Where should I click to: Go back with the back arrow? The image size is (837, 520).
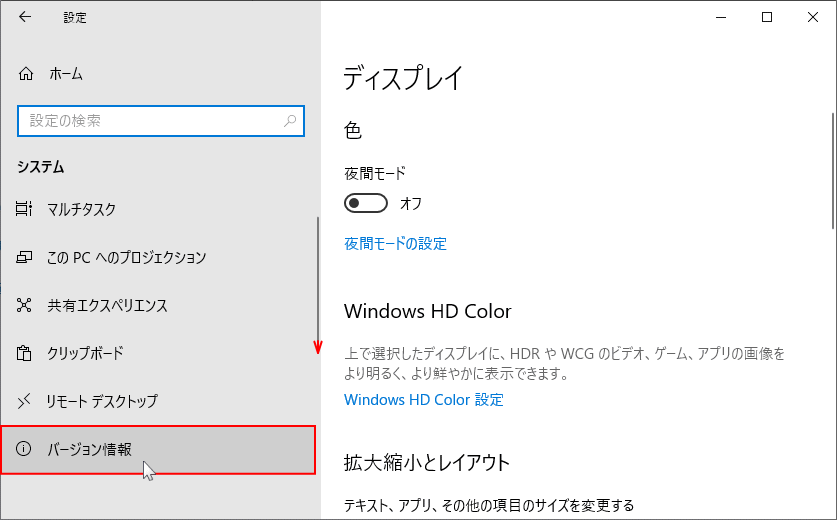coord(25,17)
